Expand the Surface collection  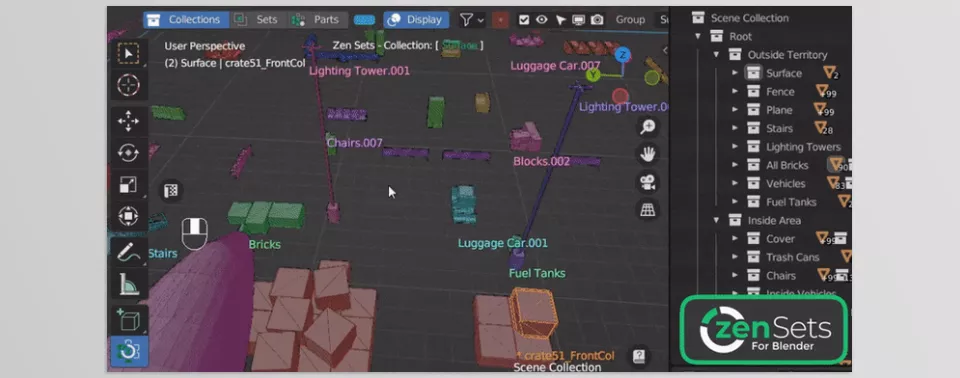pyautogui.click(x=735, y=73)
